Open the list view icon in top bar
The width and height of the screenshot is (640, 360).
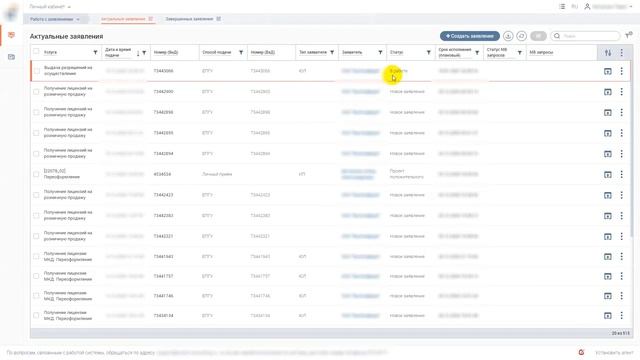pos(562,7)
